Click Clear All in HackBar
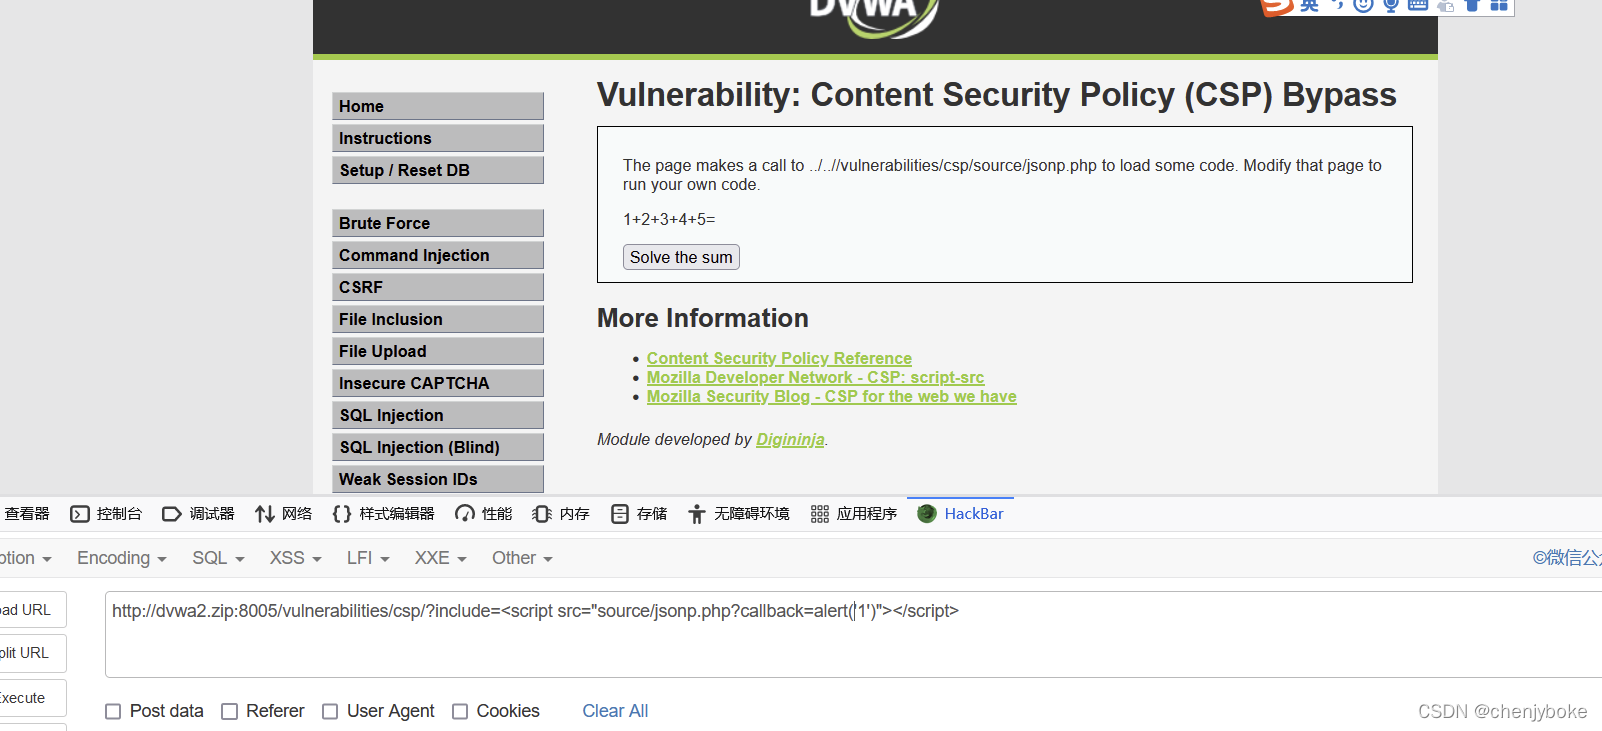The height and width of the screenshot is (731, 1602). click(x=615, y=711)
